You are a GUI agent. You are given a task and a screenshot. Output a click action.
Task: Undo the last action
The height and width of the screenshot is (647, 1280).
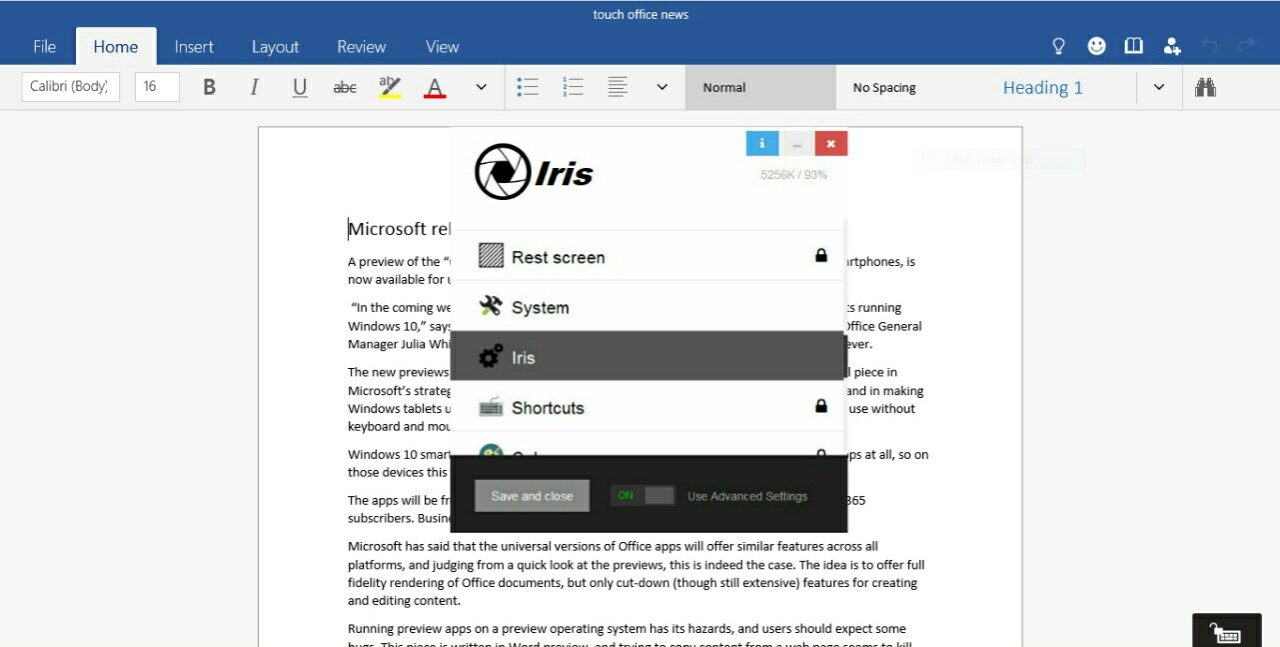coord(1210,46)
